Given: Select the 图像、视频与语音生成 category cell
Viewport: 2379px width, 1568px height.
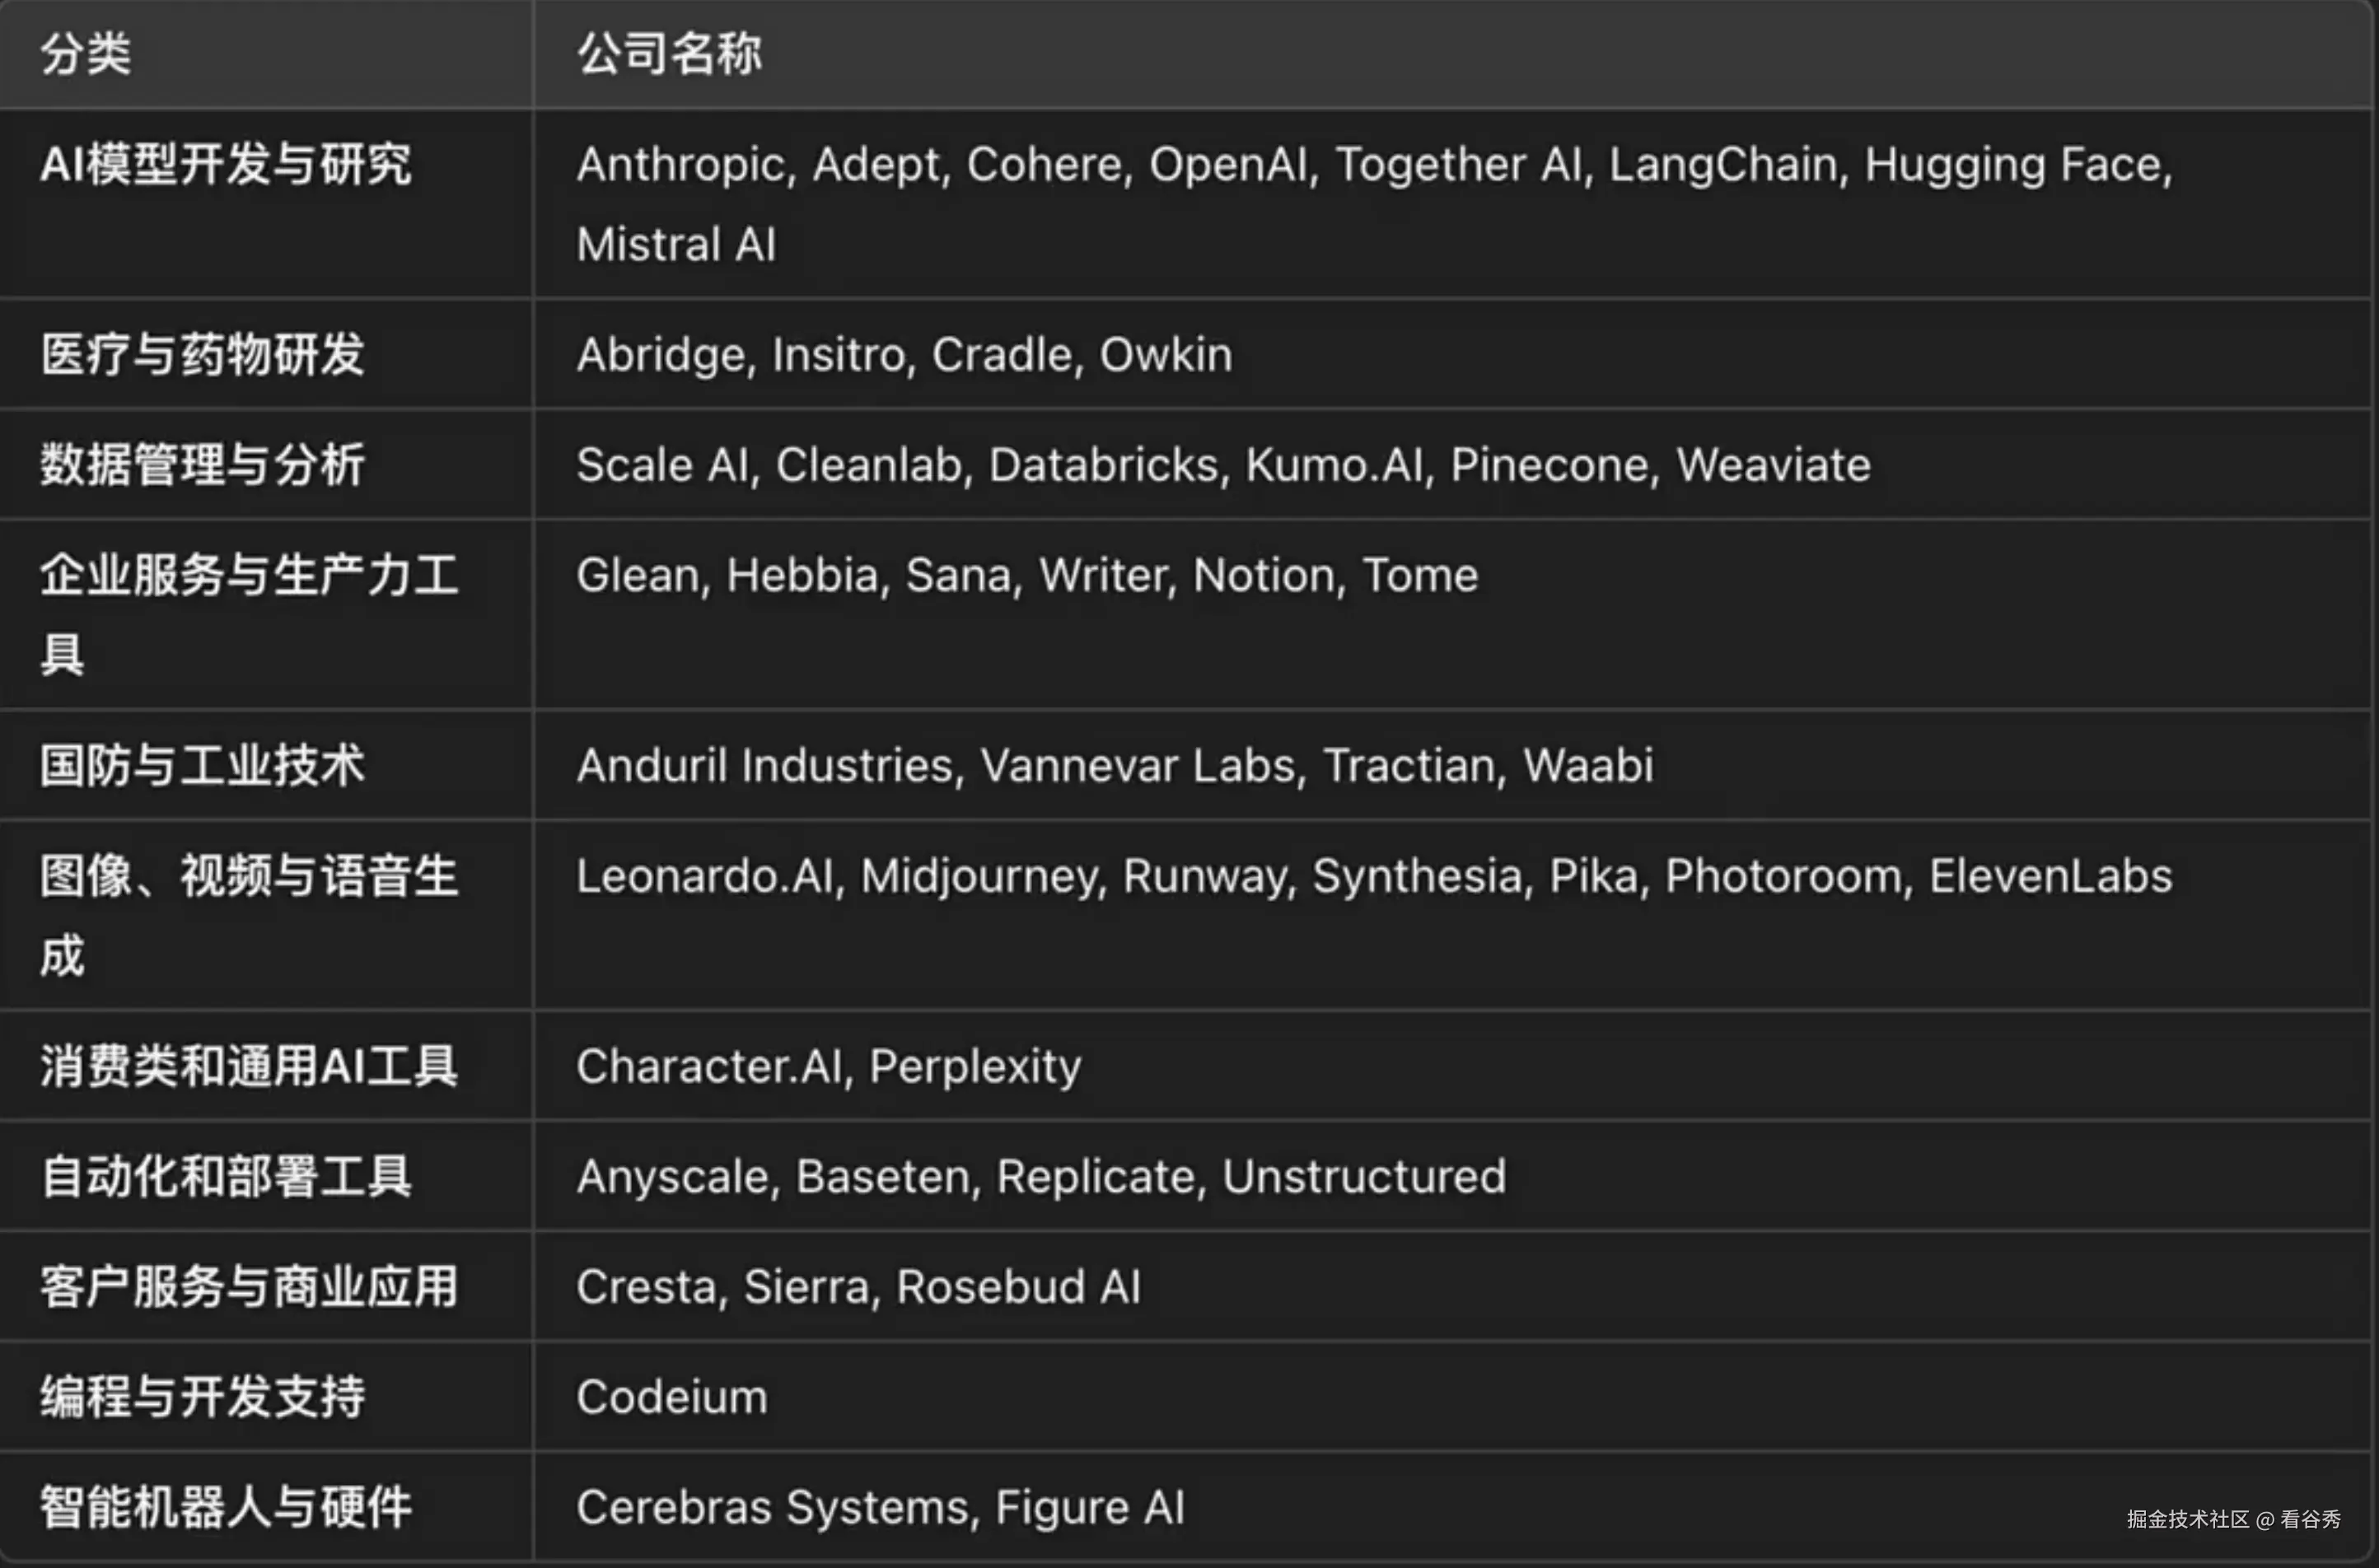Looking at the screenshot, I should click(266, 915).
